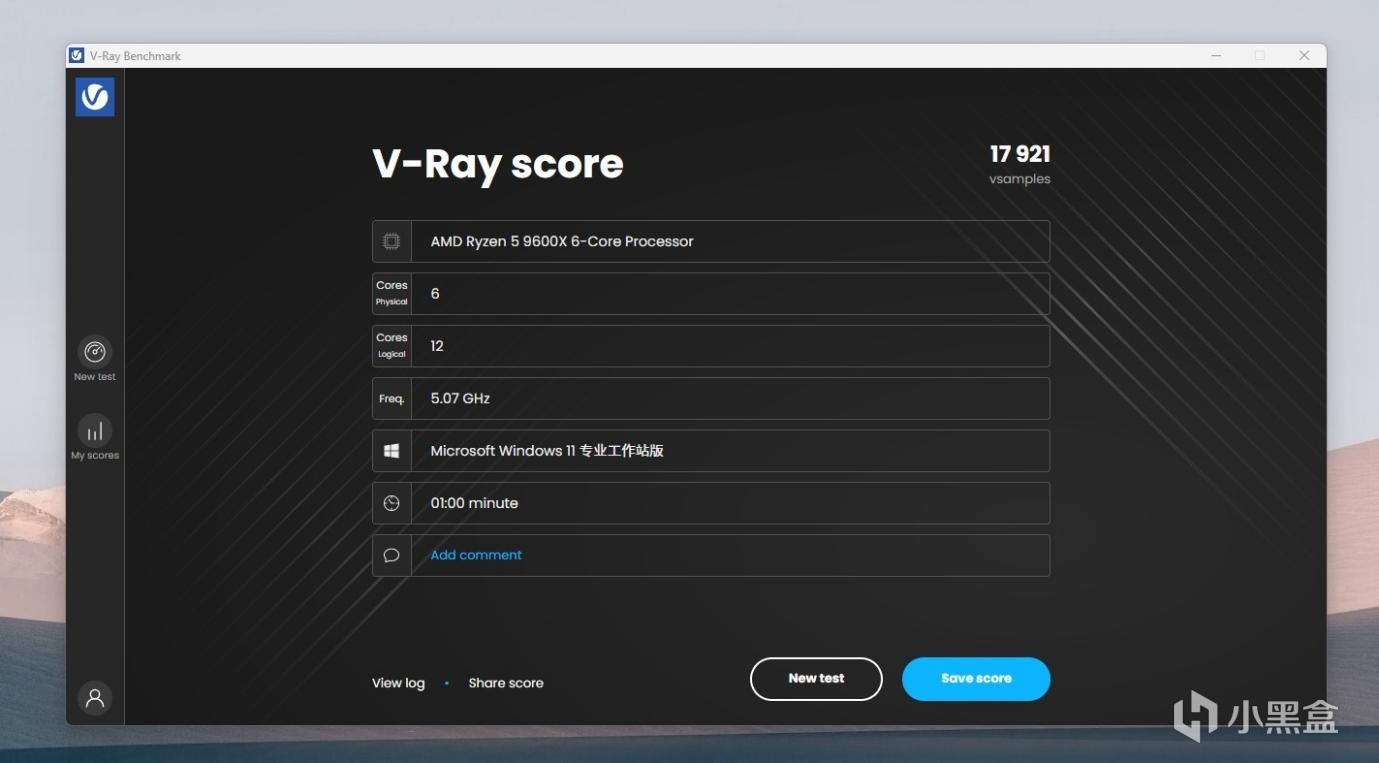The width and height of the screenshot is (1379, 763).
Task: Click the Cores Logical label badge
Action: (392, 346)
